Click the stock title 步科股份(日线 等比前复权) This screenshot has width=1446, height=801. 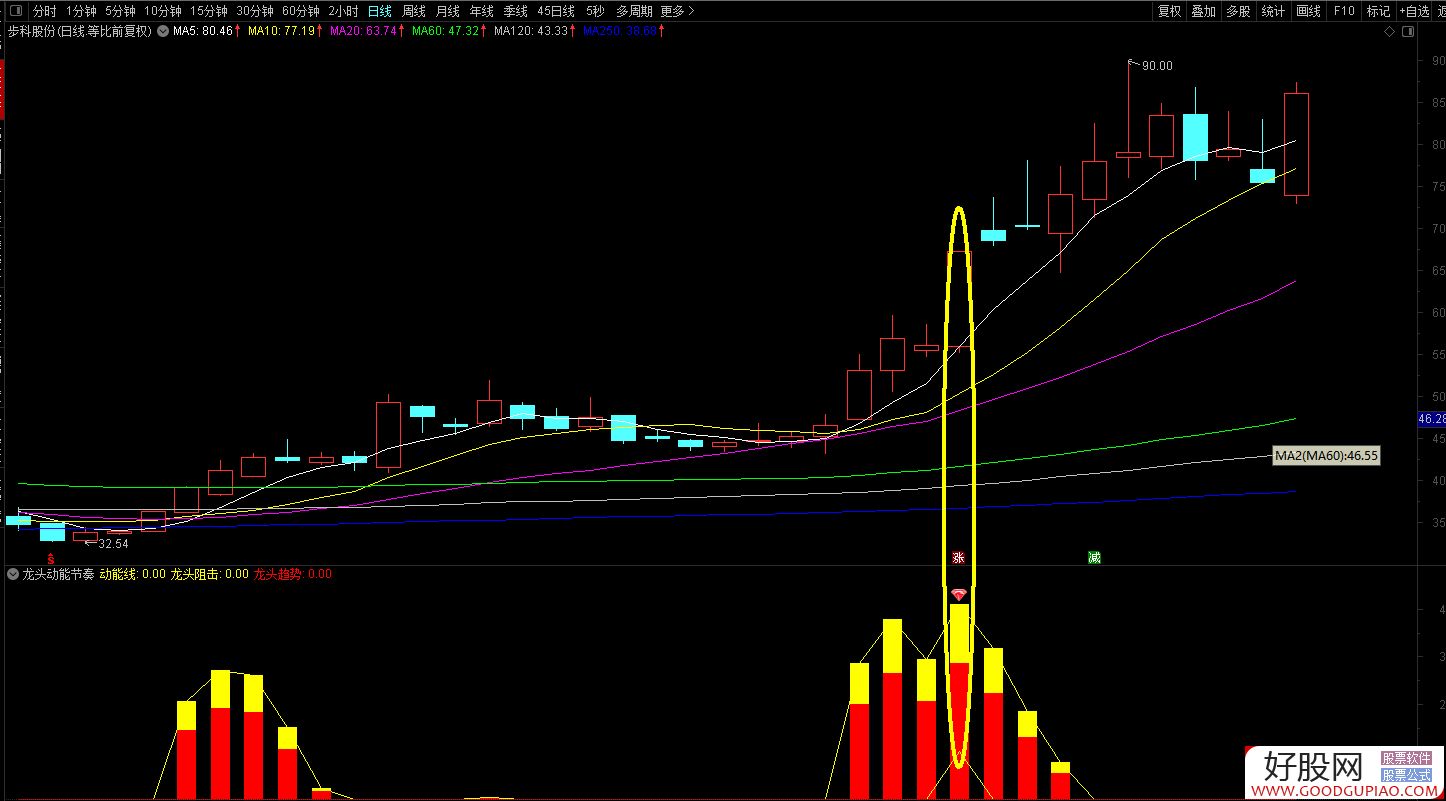[78, 31]
